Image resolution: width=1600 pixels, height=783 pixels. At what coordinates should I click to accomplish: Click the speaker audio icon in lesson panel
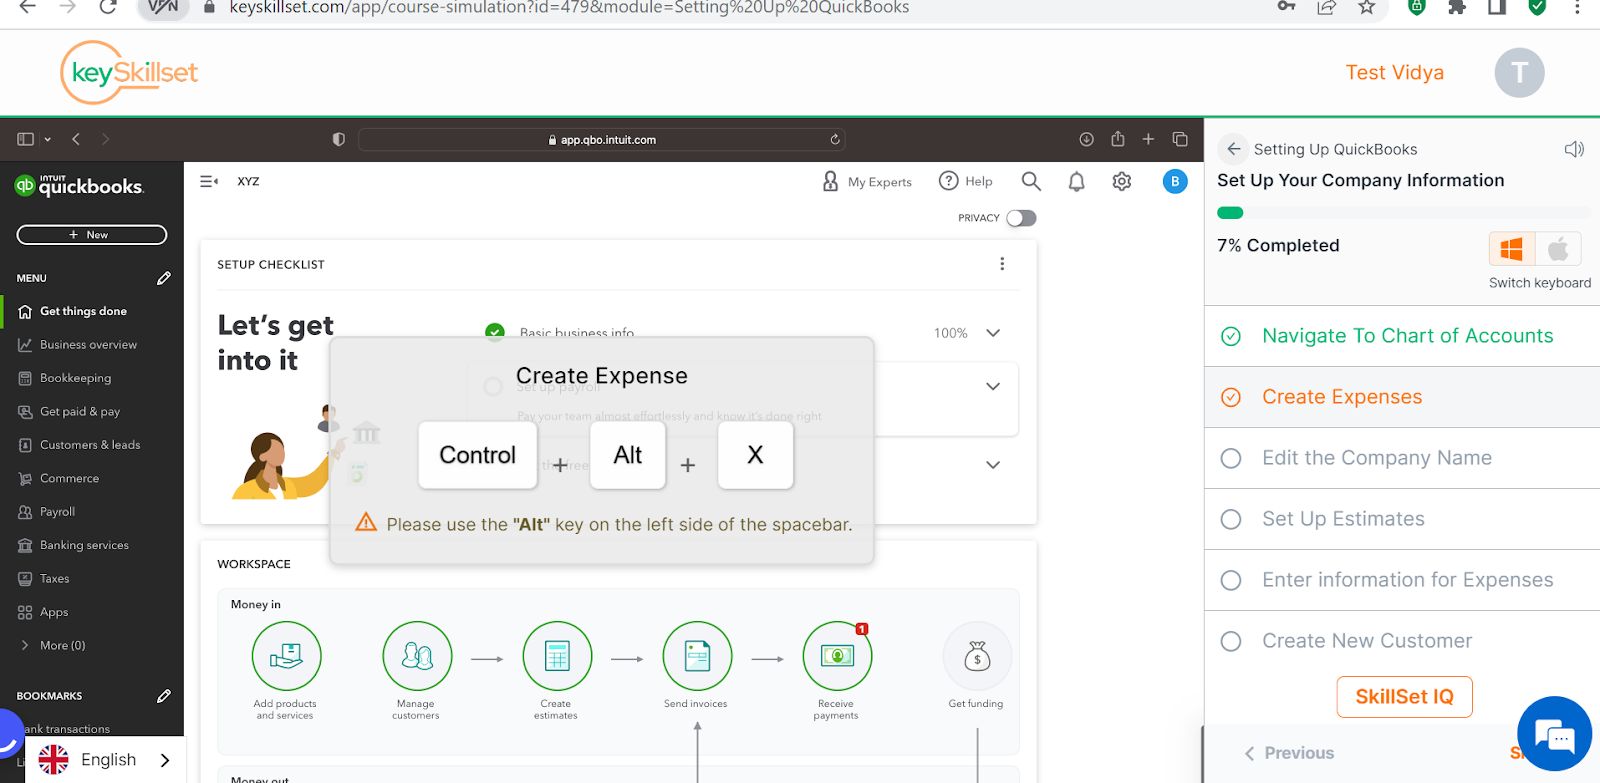pos(1574,149)
